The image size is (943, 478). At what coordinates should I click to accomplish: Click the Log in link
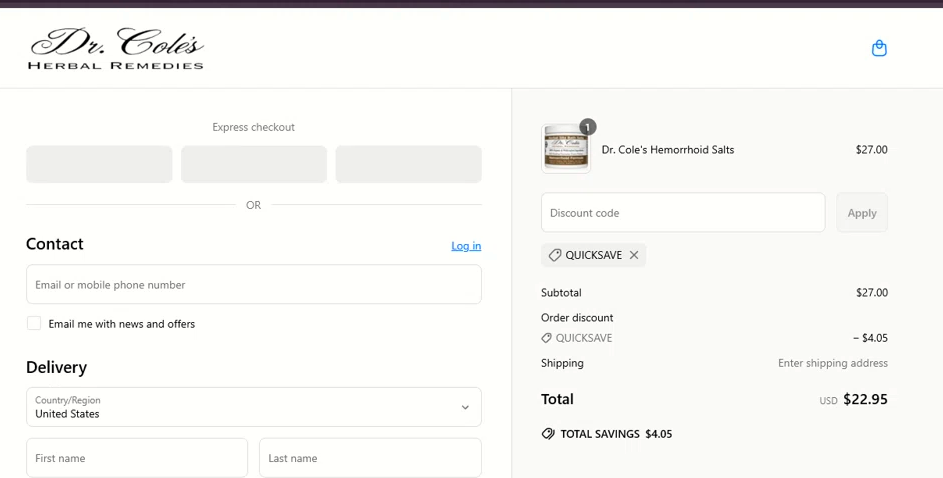pyautogui.click(x=466, y=246)
